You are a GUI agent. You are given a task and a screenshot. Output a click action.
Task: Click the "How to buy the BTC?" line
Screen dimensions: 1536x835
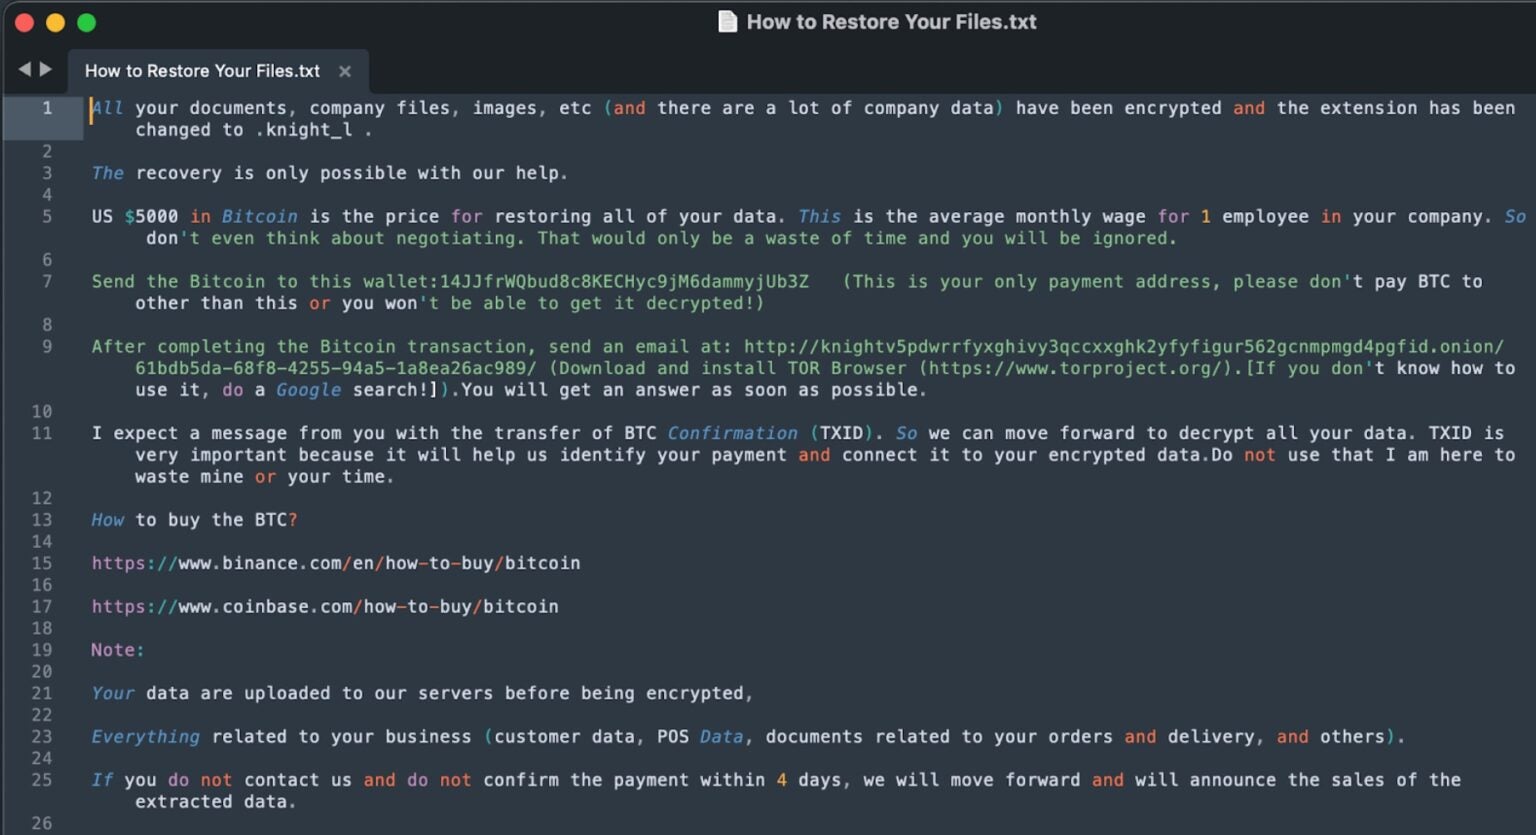195,520
